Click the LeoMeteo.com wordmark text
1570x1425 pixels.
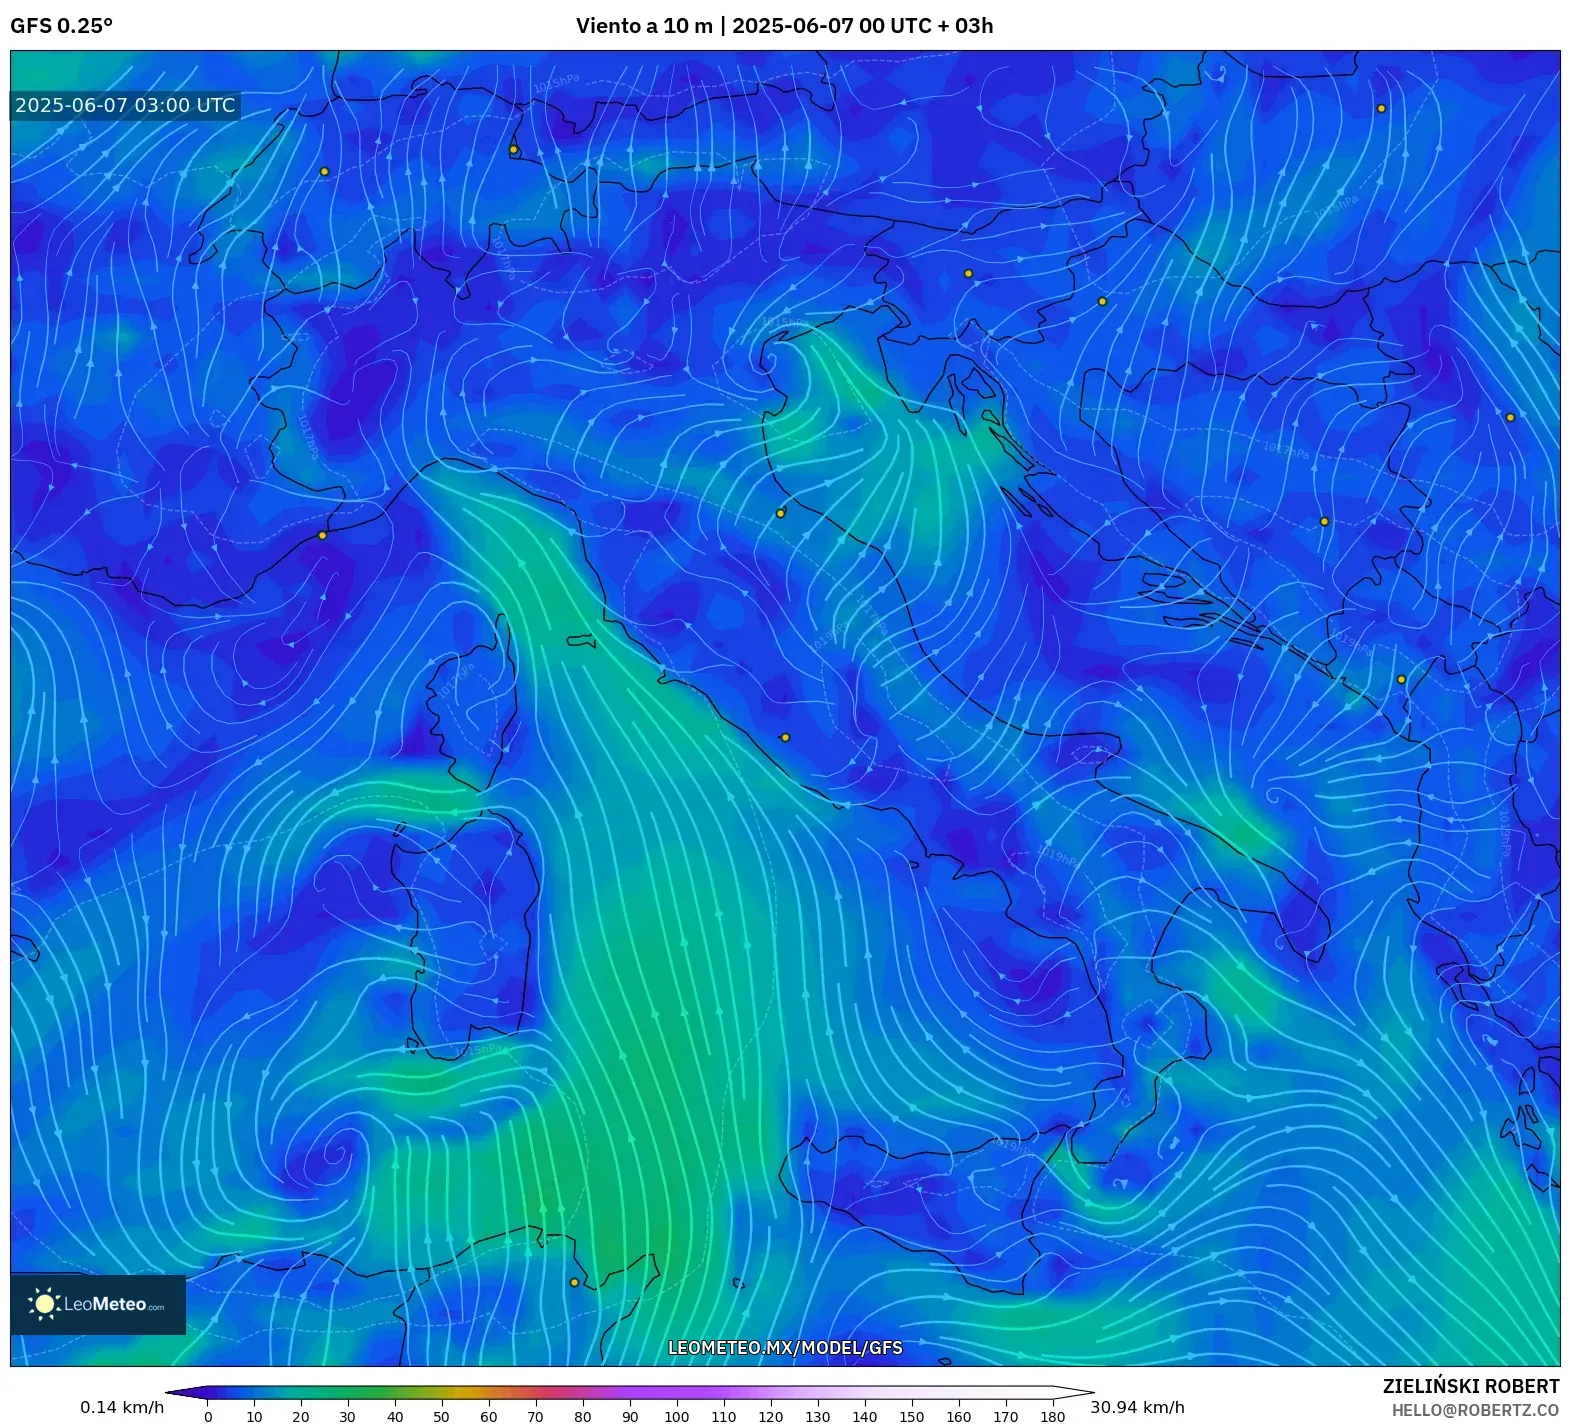coord(114,1304)
